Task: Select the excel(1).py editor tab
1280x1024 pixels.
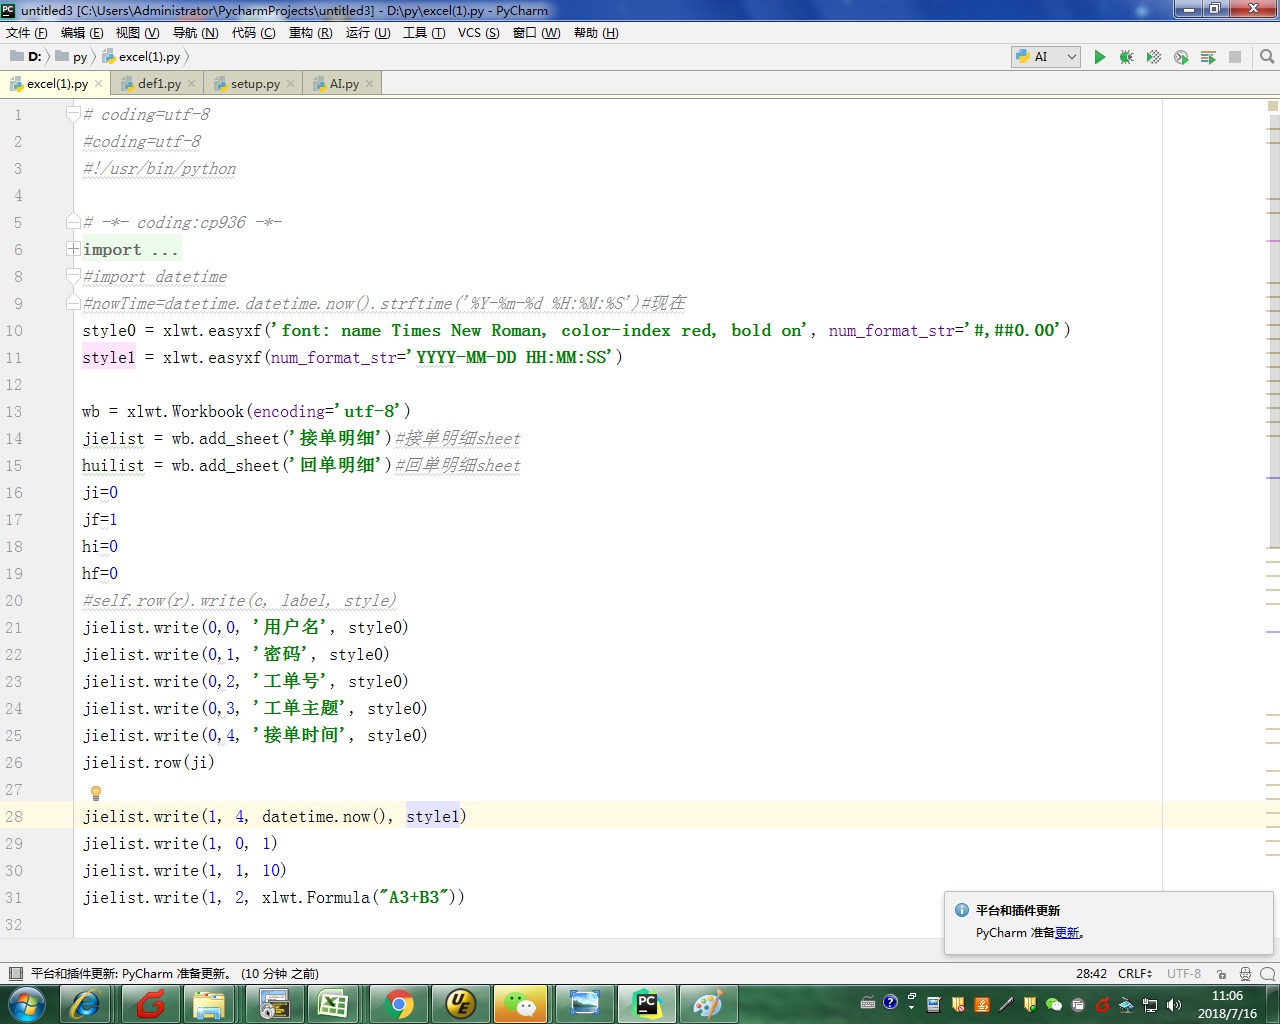Action: point(56,84)
